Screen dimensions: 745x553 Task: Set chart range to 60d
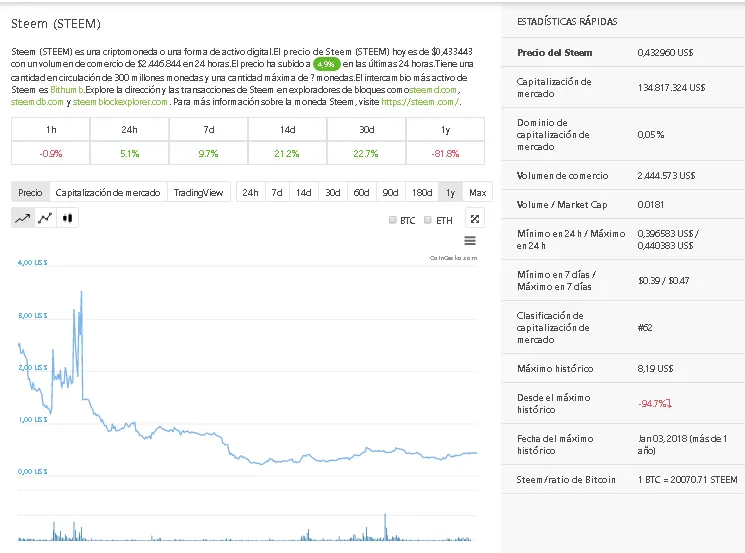pos(361,192)
